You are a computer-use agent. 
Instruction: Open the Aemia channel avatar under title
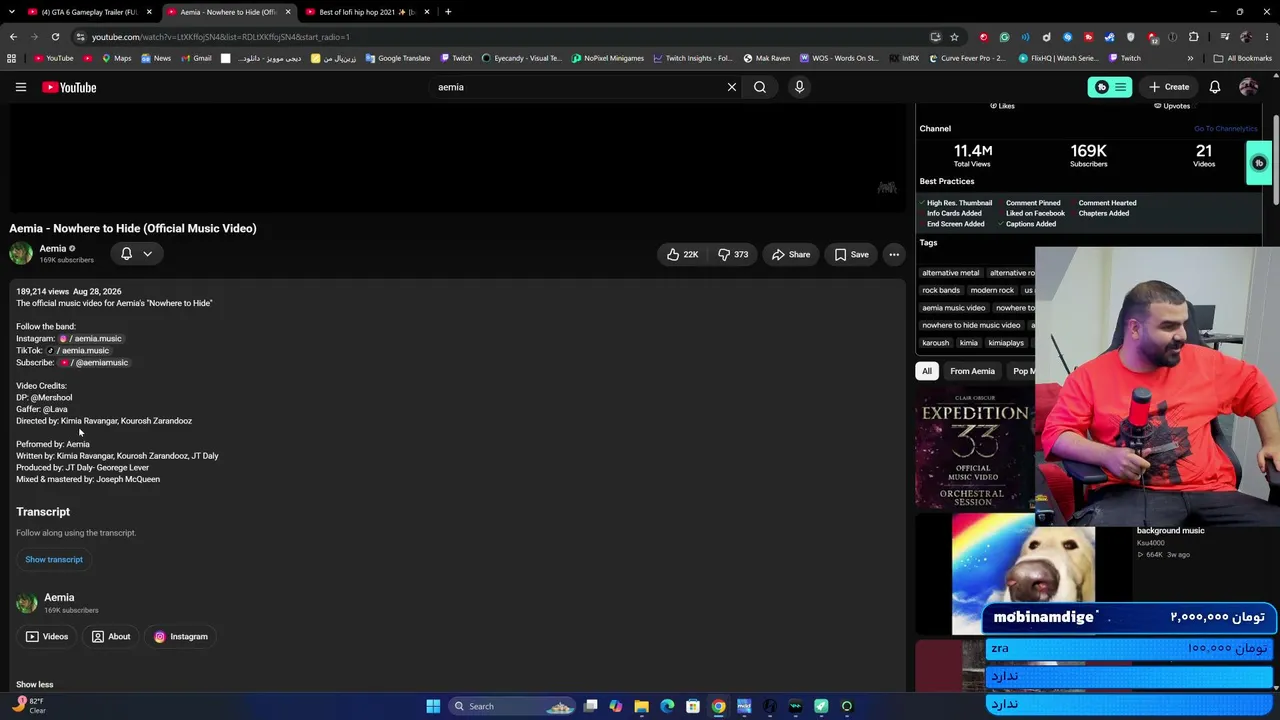21,253
